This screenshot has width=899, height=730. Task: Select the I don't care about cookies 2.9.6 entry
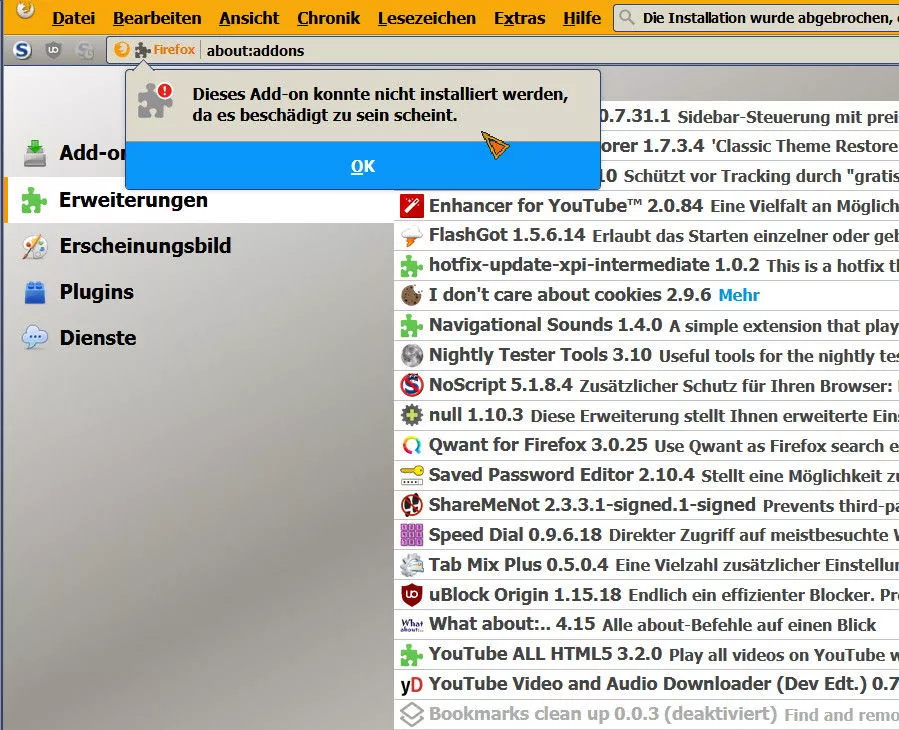pyautogui.click(x=647, y=295)
